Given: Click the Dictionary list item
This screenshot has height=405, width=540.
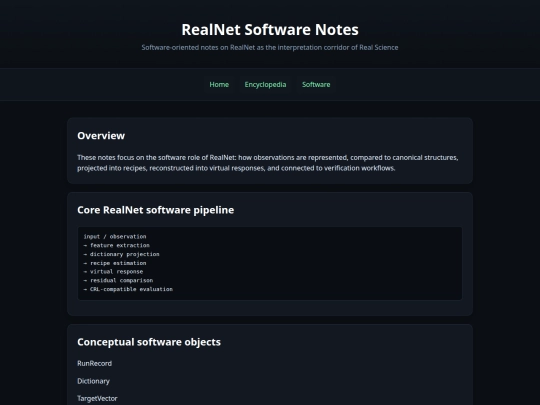Looking at the screenshot, I should pos(93,381).
